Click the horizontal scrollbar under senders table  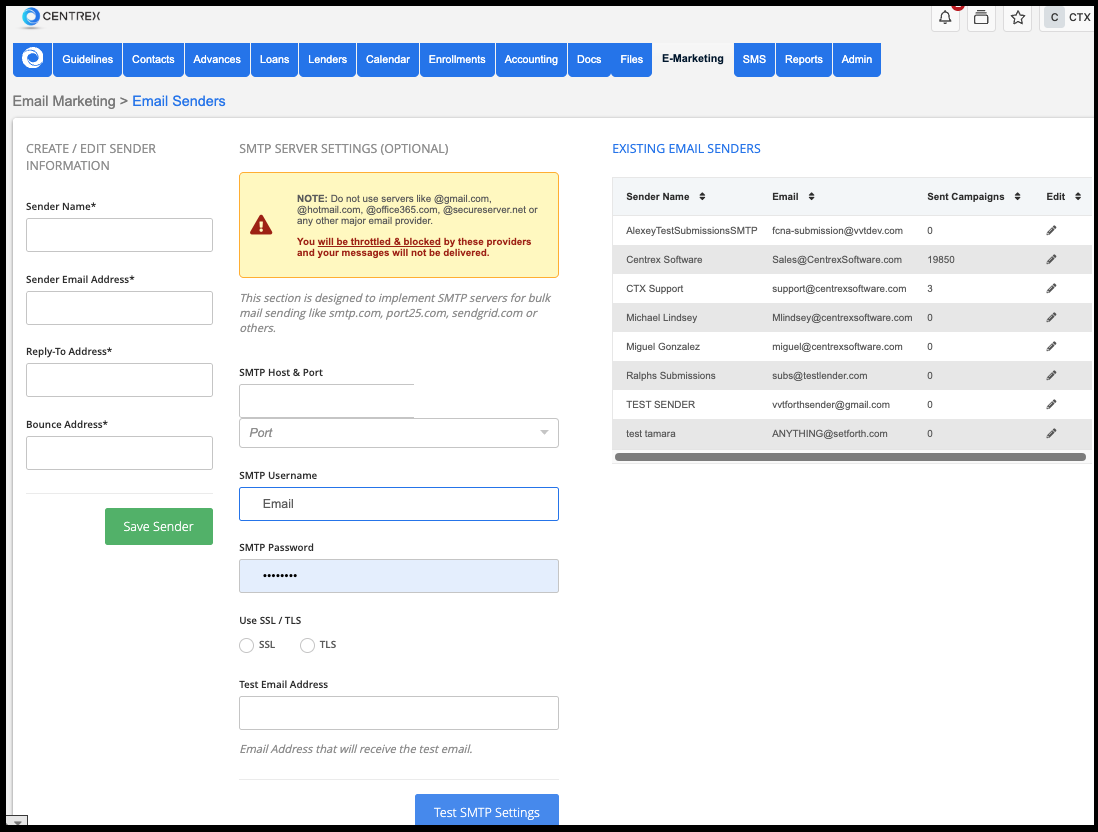(x=850, y=457)
